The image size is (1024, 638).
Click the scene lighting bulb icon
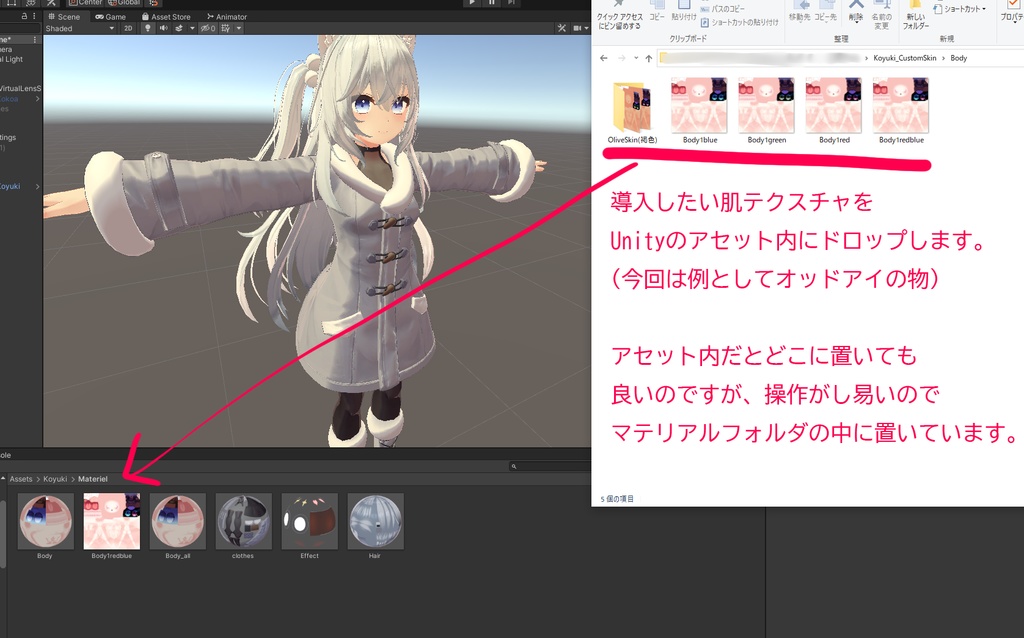pos(148,28)
